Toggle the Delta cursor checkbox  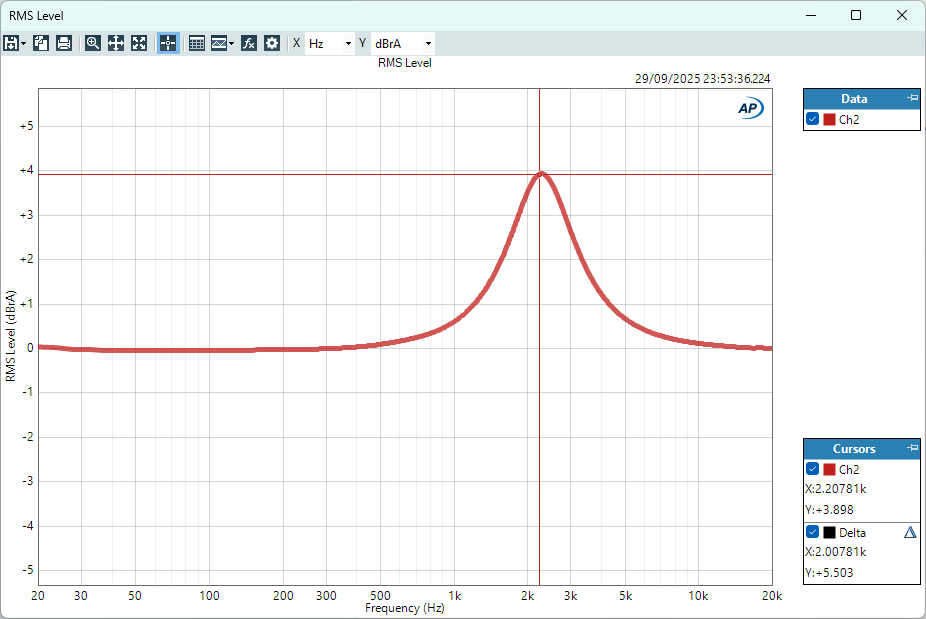click(x=813, y=532)
